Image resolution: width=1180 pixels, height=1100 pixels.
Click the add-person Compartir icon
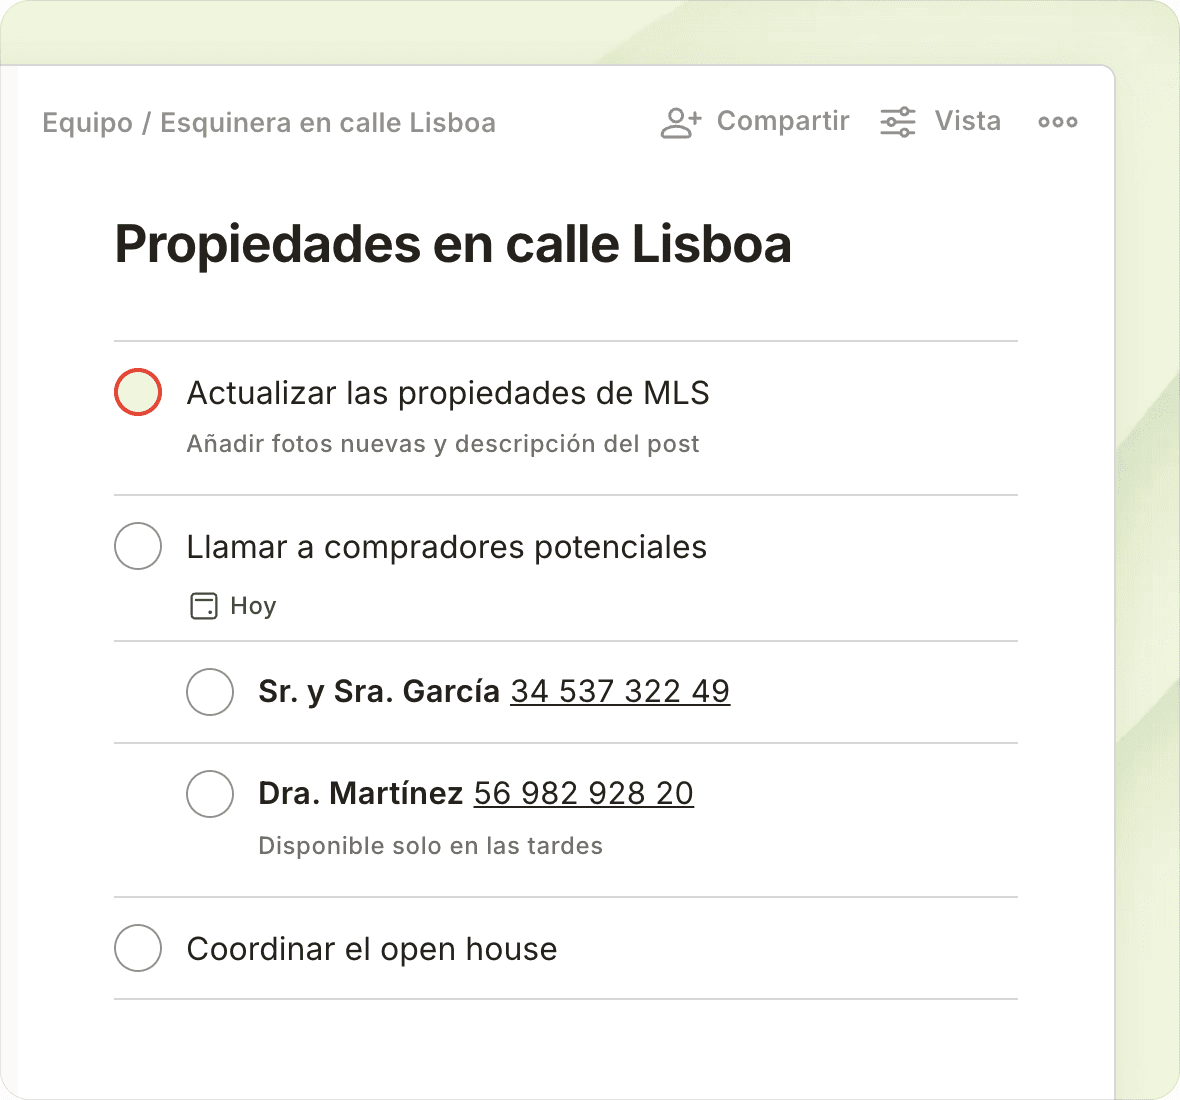(x=681, y=122)
